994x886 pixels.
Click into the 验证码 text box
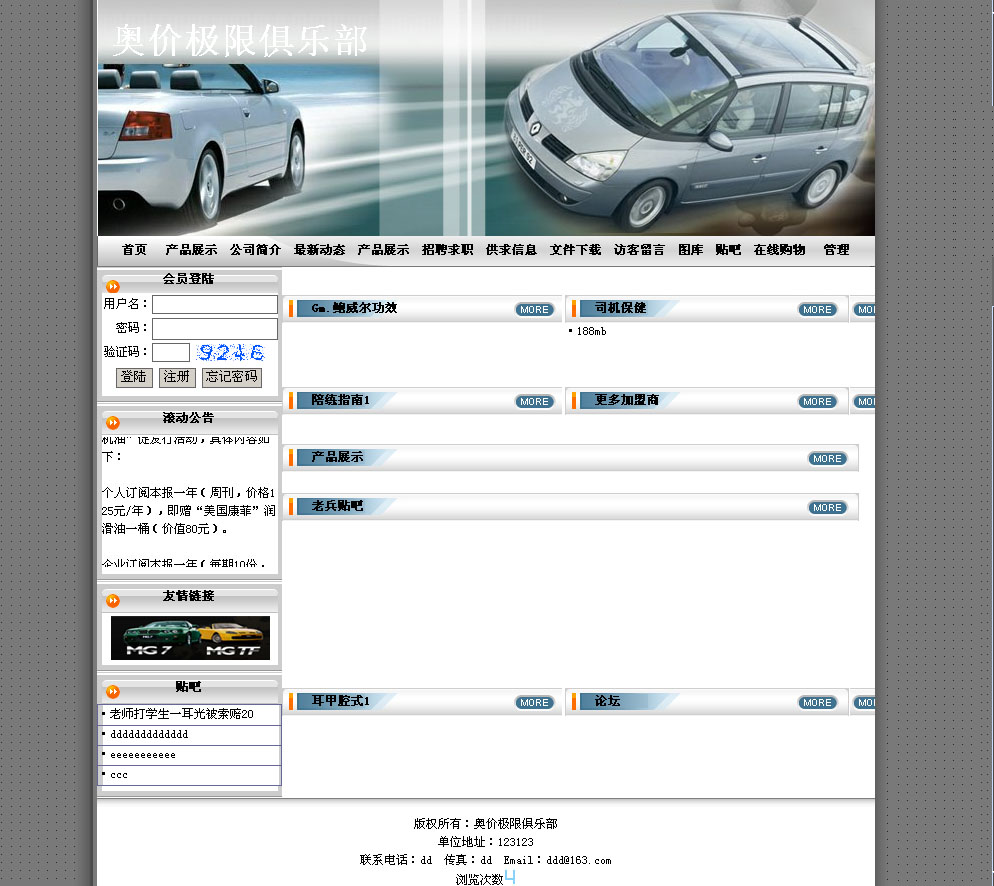point(171,352)
